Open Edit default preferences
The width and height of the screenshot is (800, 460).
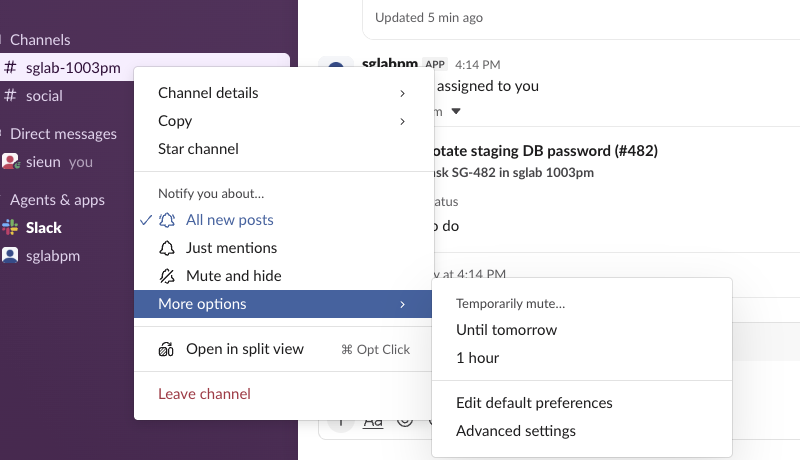pos(582,403)
